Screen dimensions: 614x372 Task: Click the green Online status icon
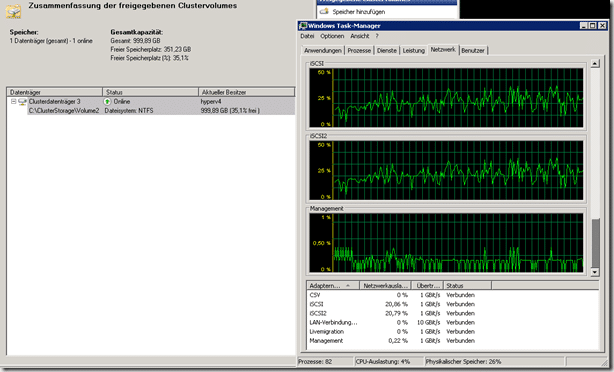click(107, 101)
